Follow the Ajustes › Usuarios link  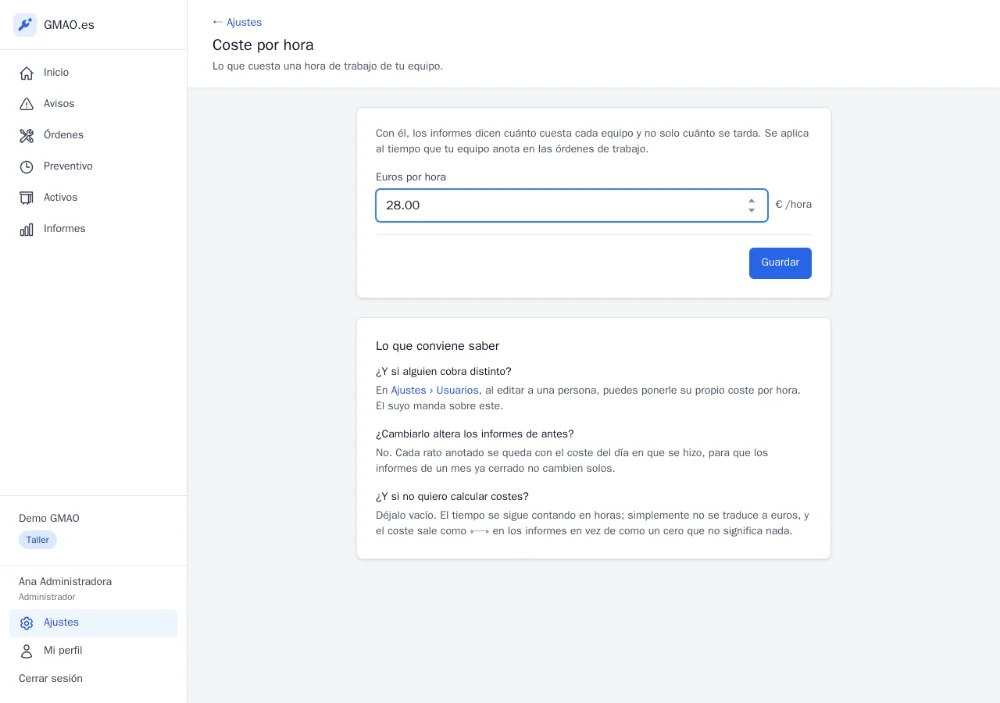(x=434, y=390)
